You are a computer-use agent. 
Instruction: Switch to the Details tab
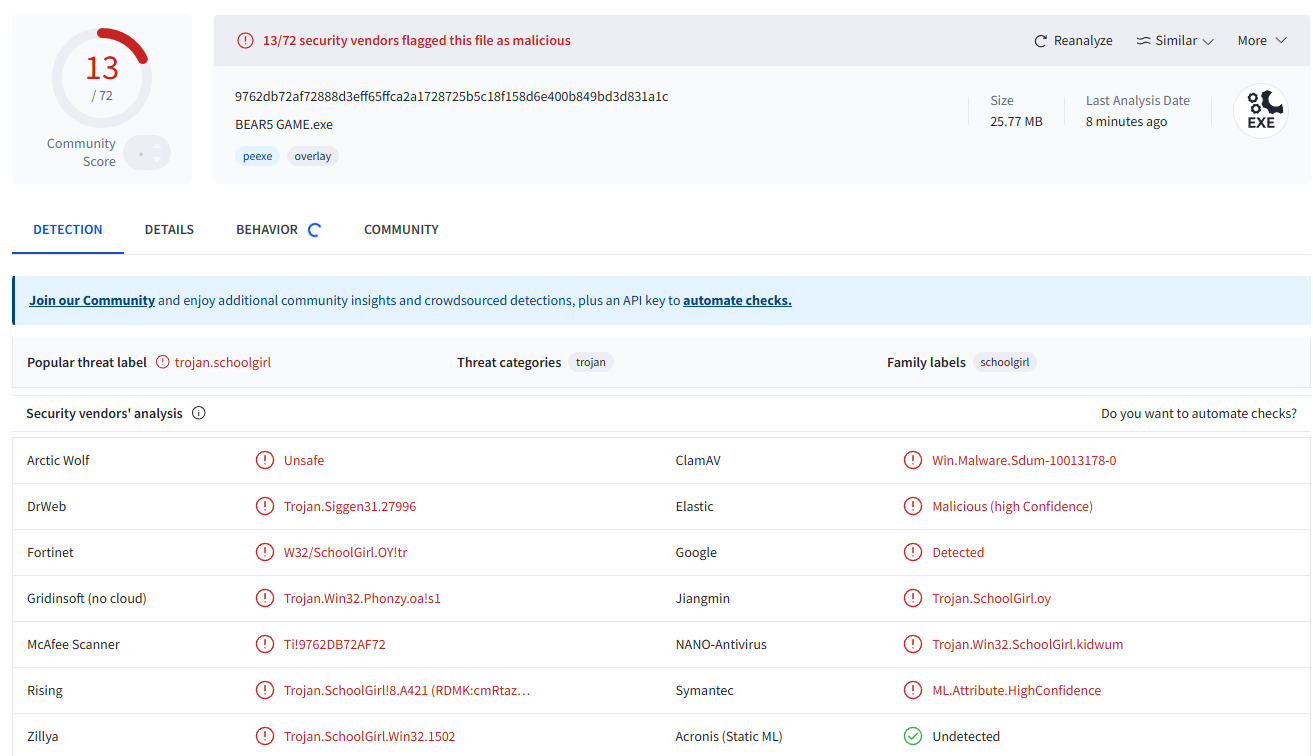169,230
